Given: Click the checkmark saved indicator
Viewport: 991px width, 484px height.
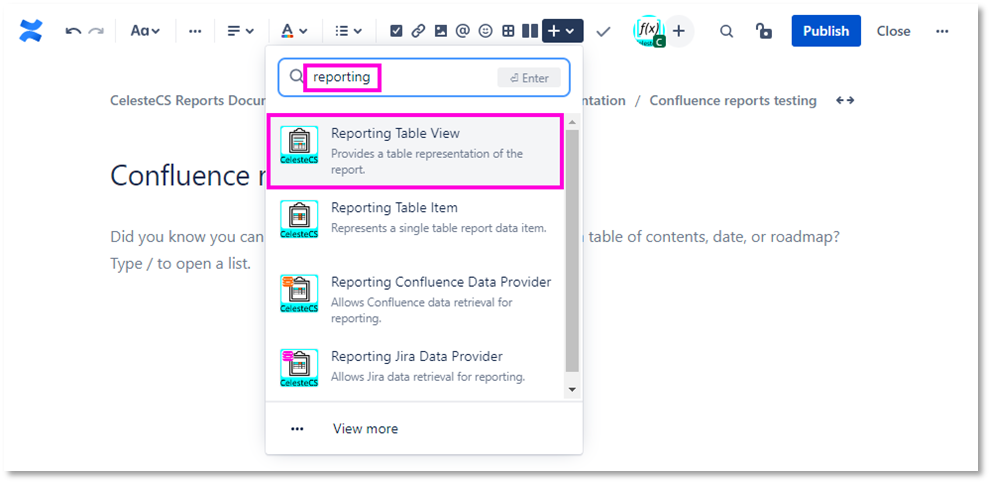Looking at the screenshot, I should pyautogui.click(x=603, y=31).
